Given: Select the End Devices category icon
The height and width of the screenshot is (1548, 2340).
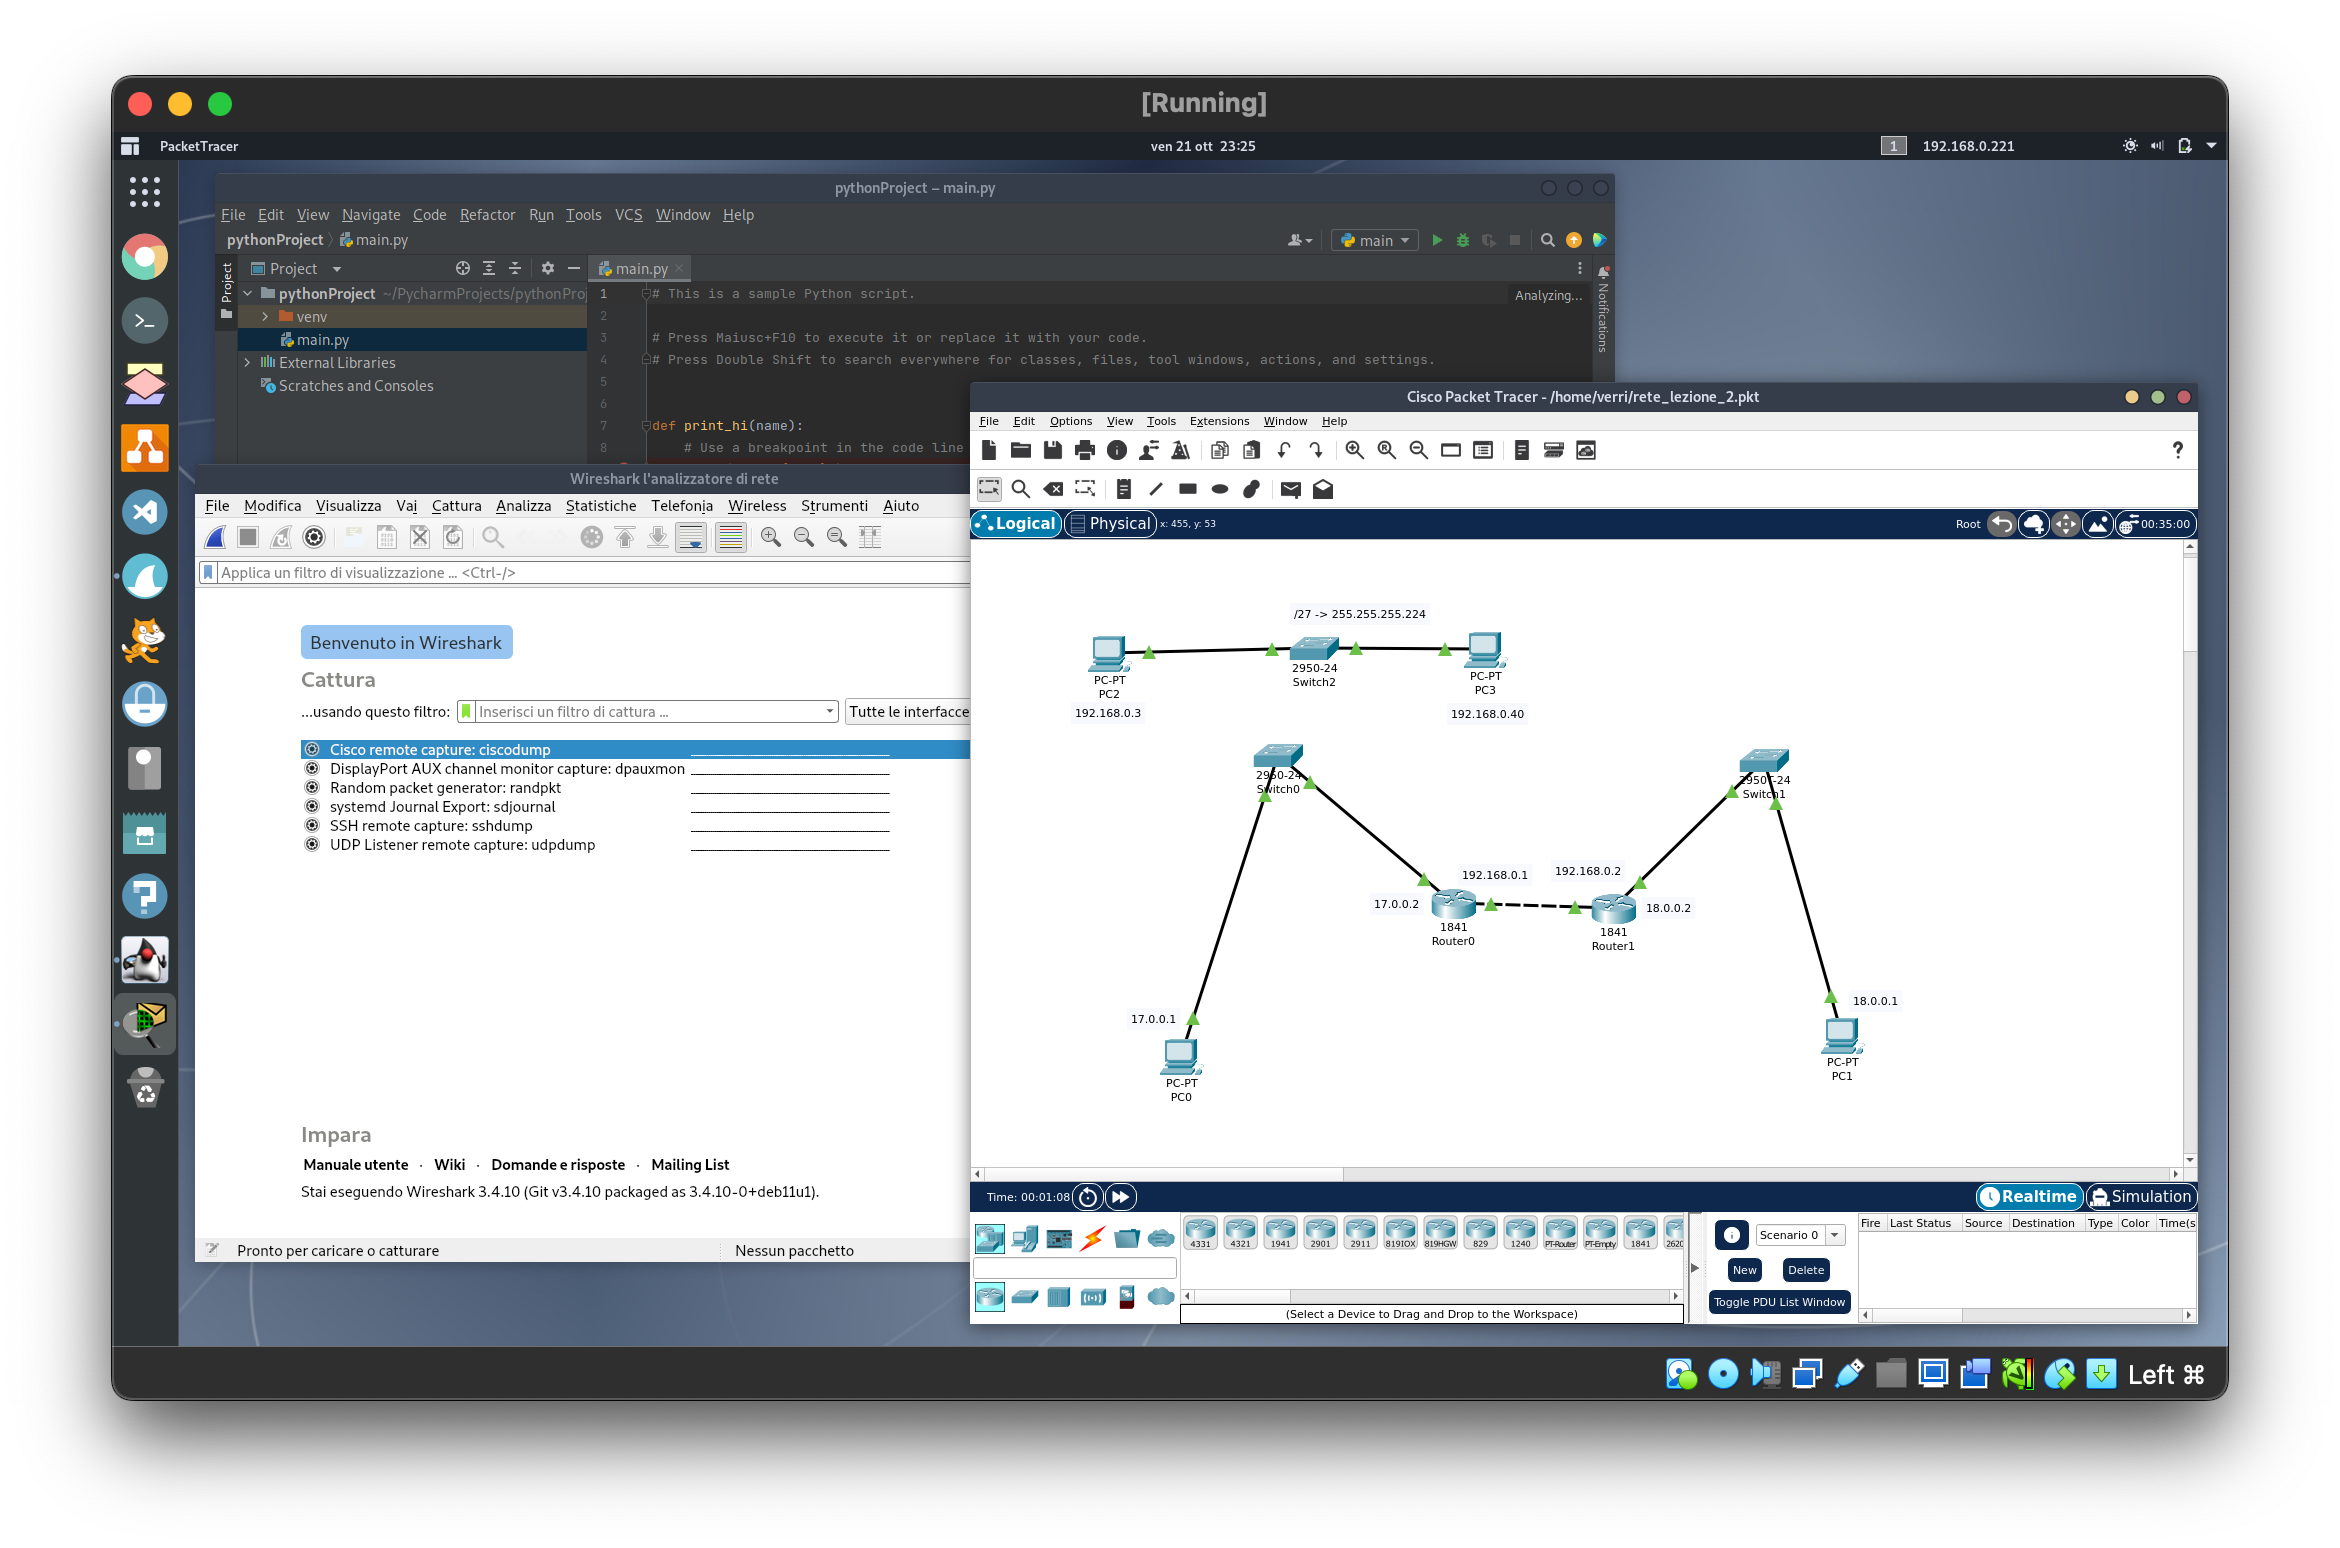Looking at the screenshot, I should click(x=1025, y=1239).
